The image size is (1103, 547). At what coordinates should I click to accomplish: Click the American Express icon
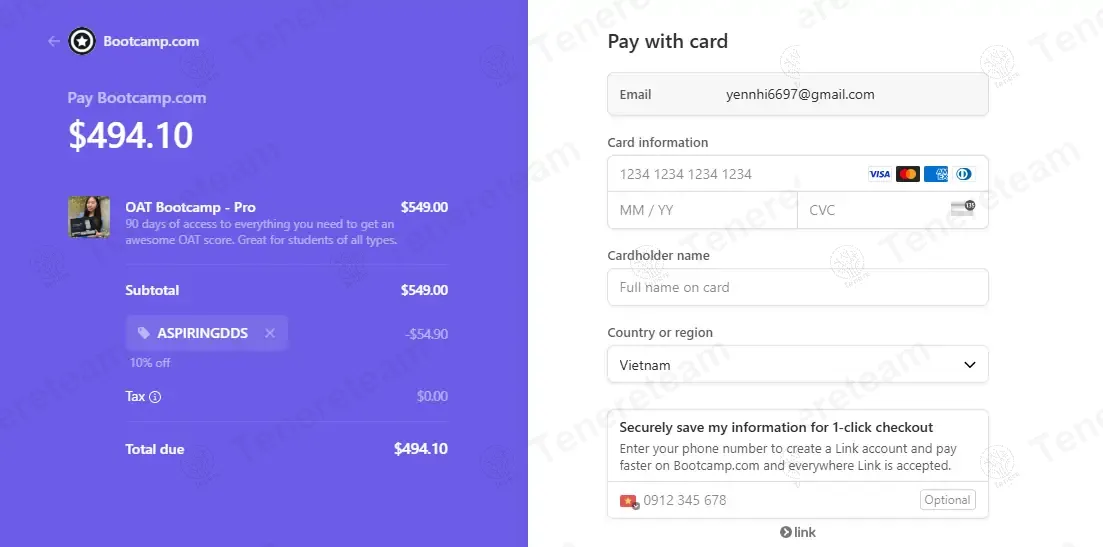coord(935,174)
